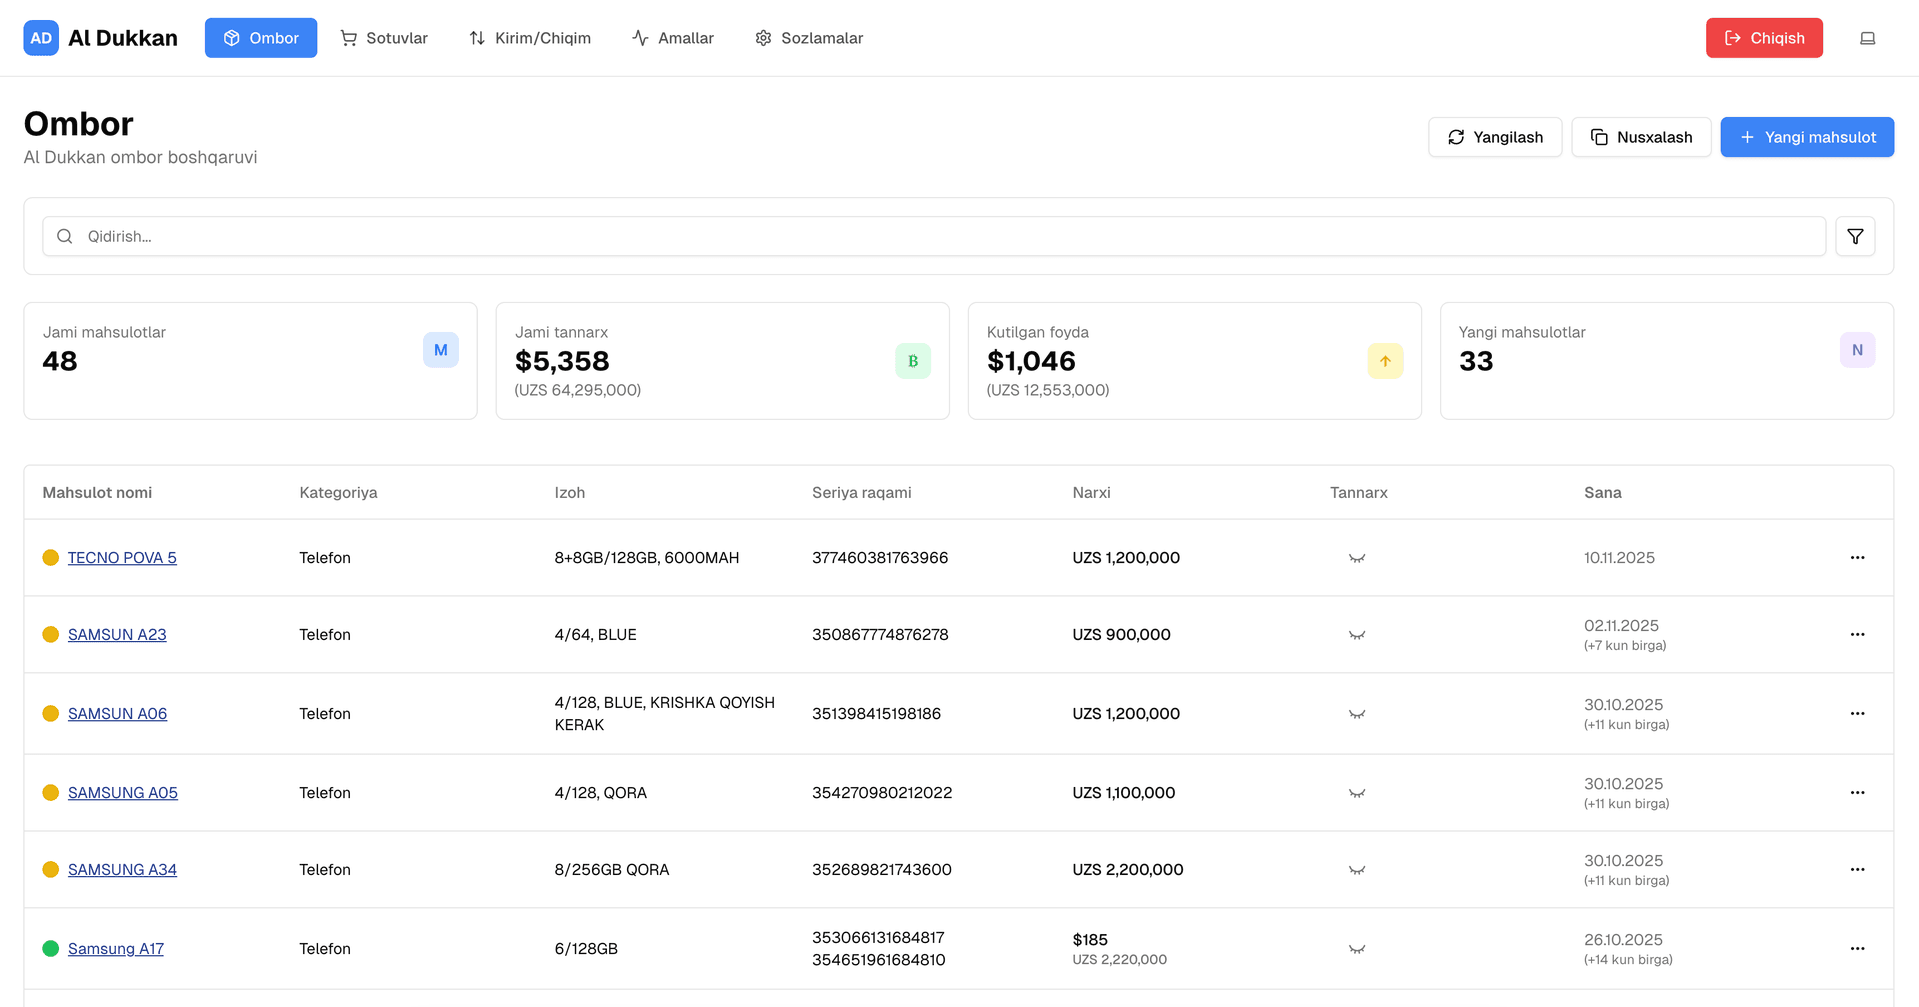Image resolution: width=1919 pixels, height=1007 pixels.
Task: Click the purple N badge on Yangi mahsulotlar card
Action: pos(1857,350)
